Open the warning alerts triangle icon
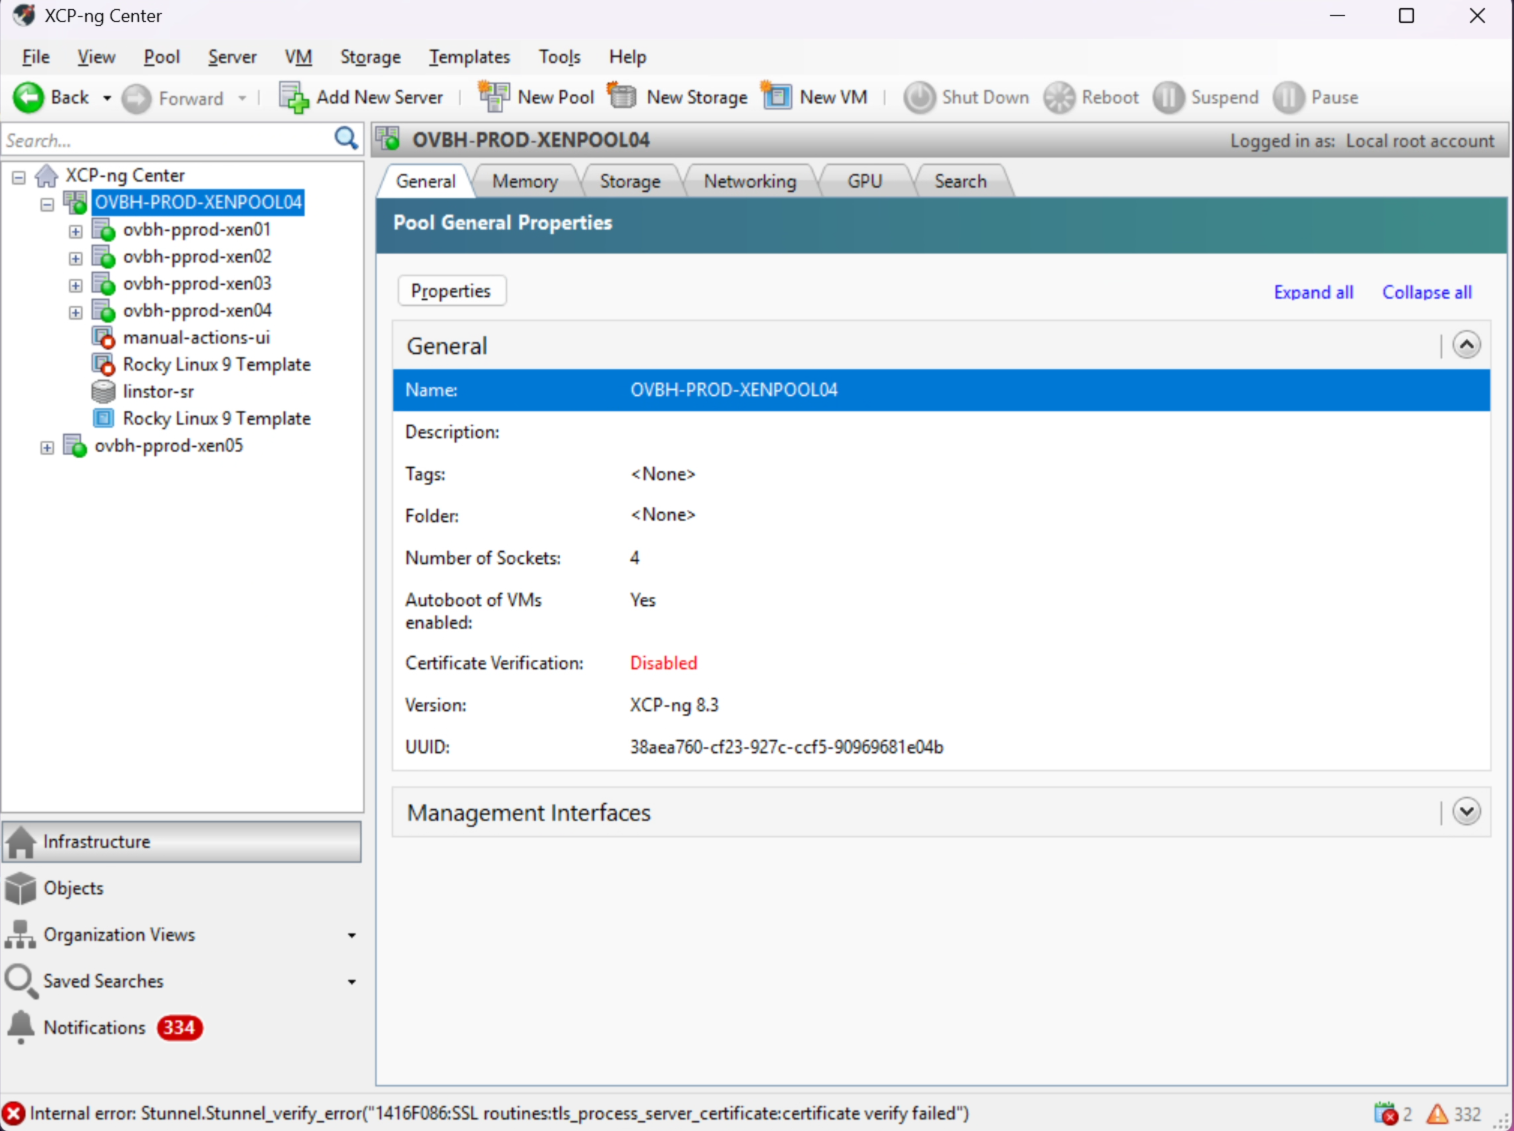The height and width of the screenshot is (1131, 1514). (x=1437, y=1113)
